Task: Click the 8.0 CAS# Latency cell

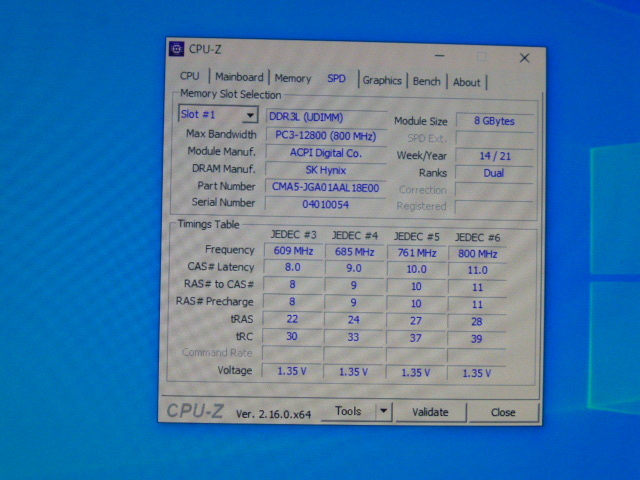Action: coord(293,267)
